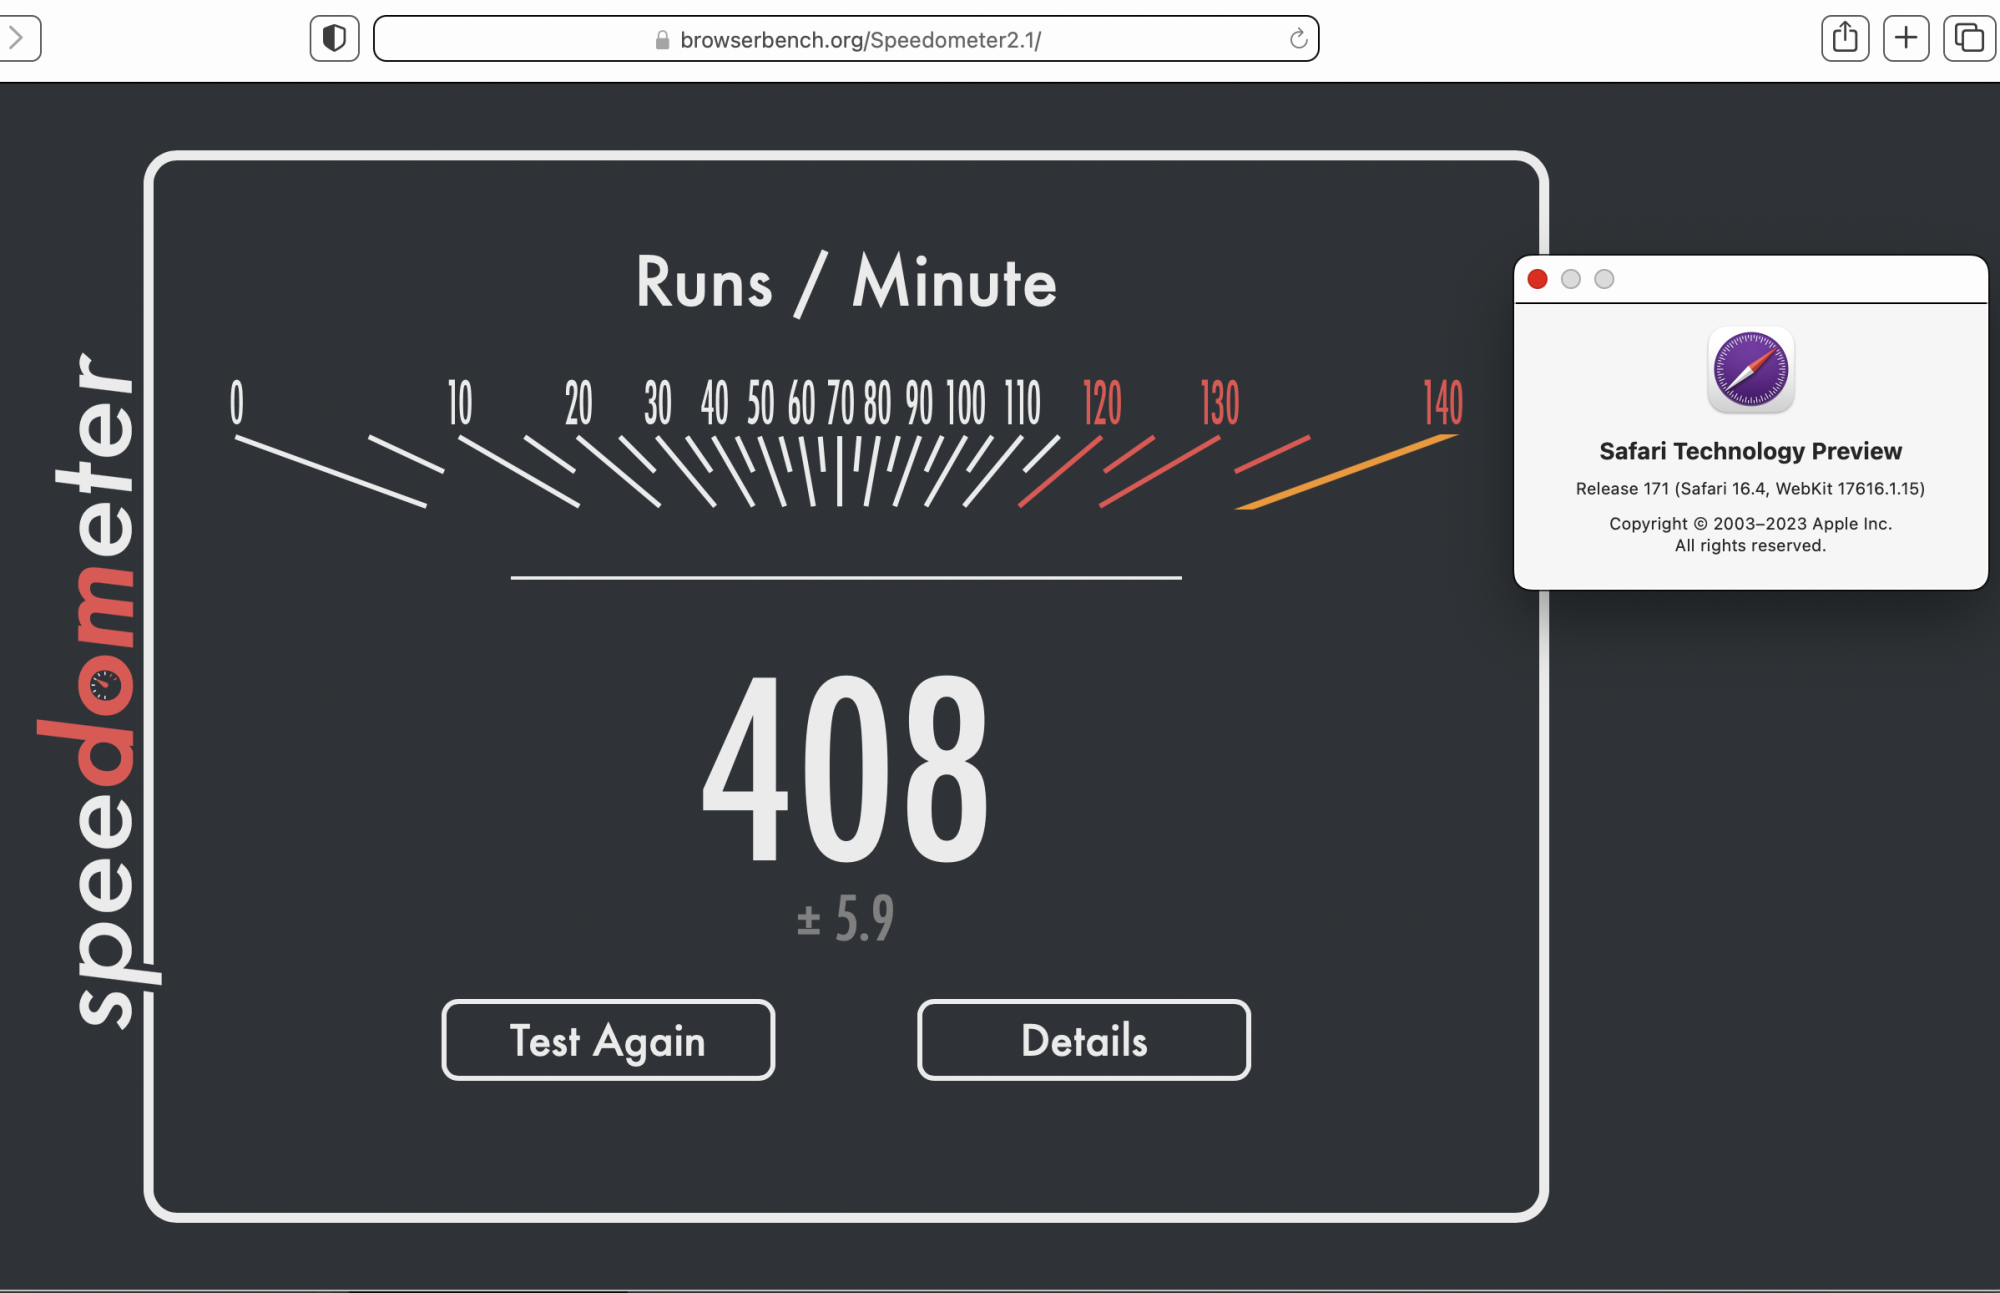Click the Test Again button
Screen dimensions: 2000x1293
pyautogui.click(x=608, y=1040)
